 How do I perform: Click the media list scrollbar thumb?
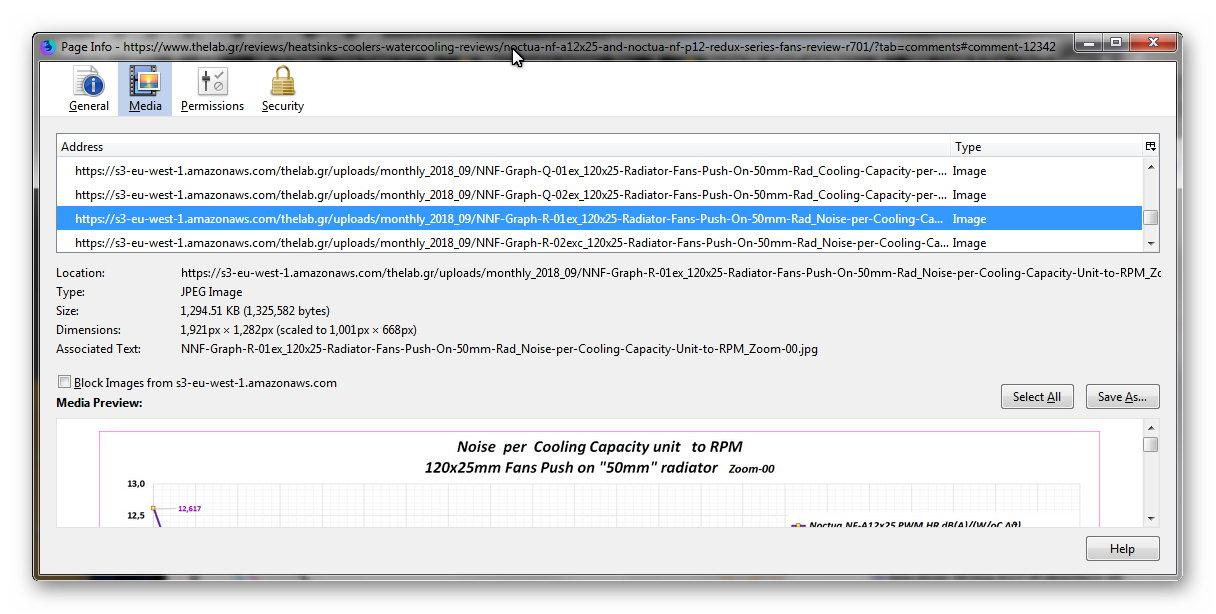(1151, 217)
